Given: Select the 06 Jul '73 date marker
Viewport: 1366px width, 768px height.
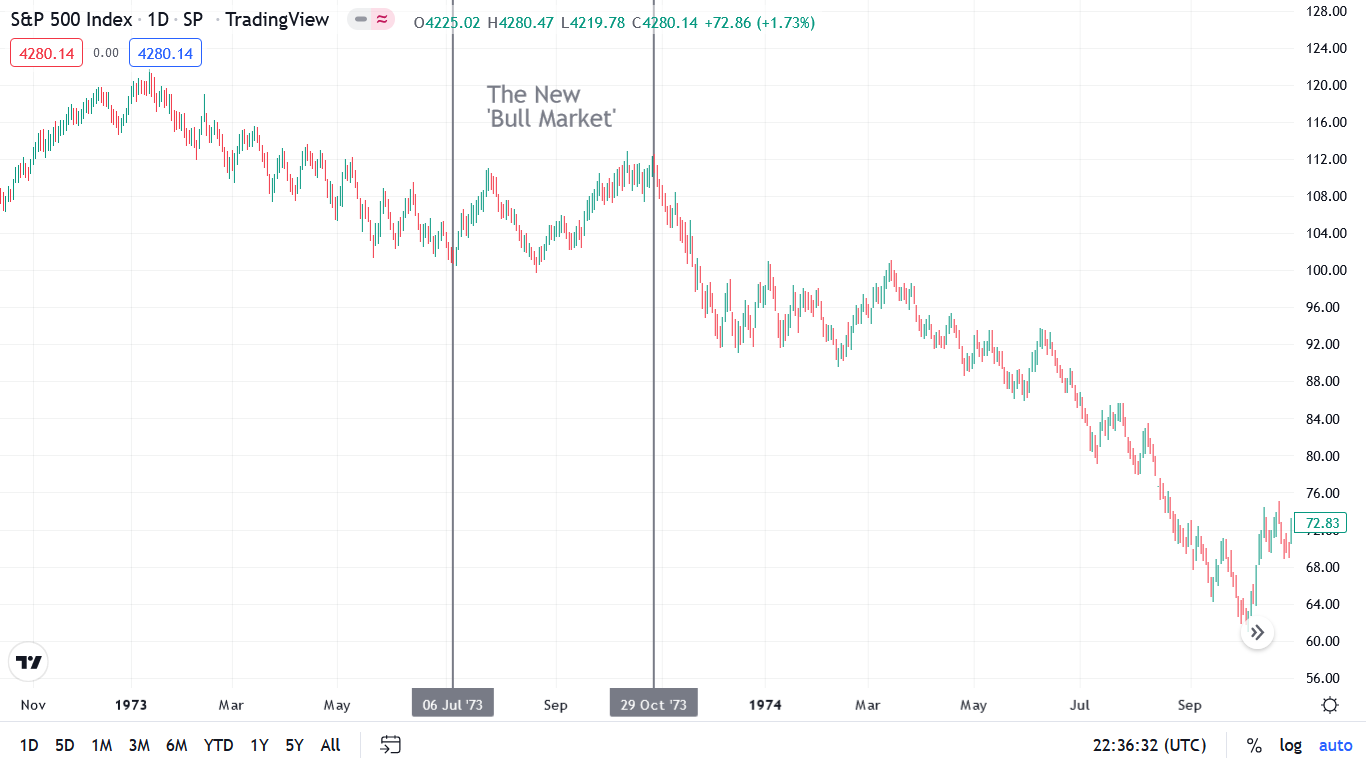Looking at the screenshot, I should pos(452,704).
